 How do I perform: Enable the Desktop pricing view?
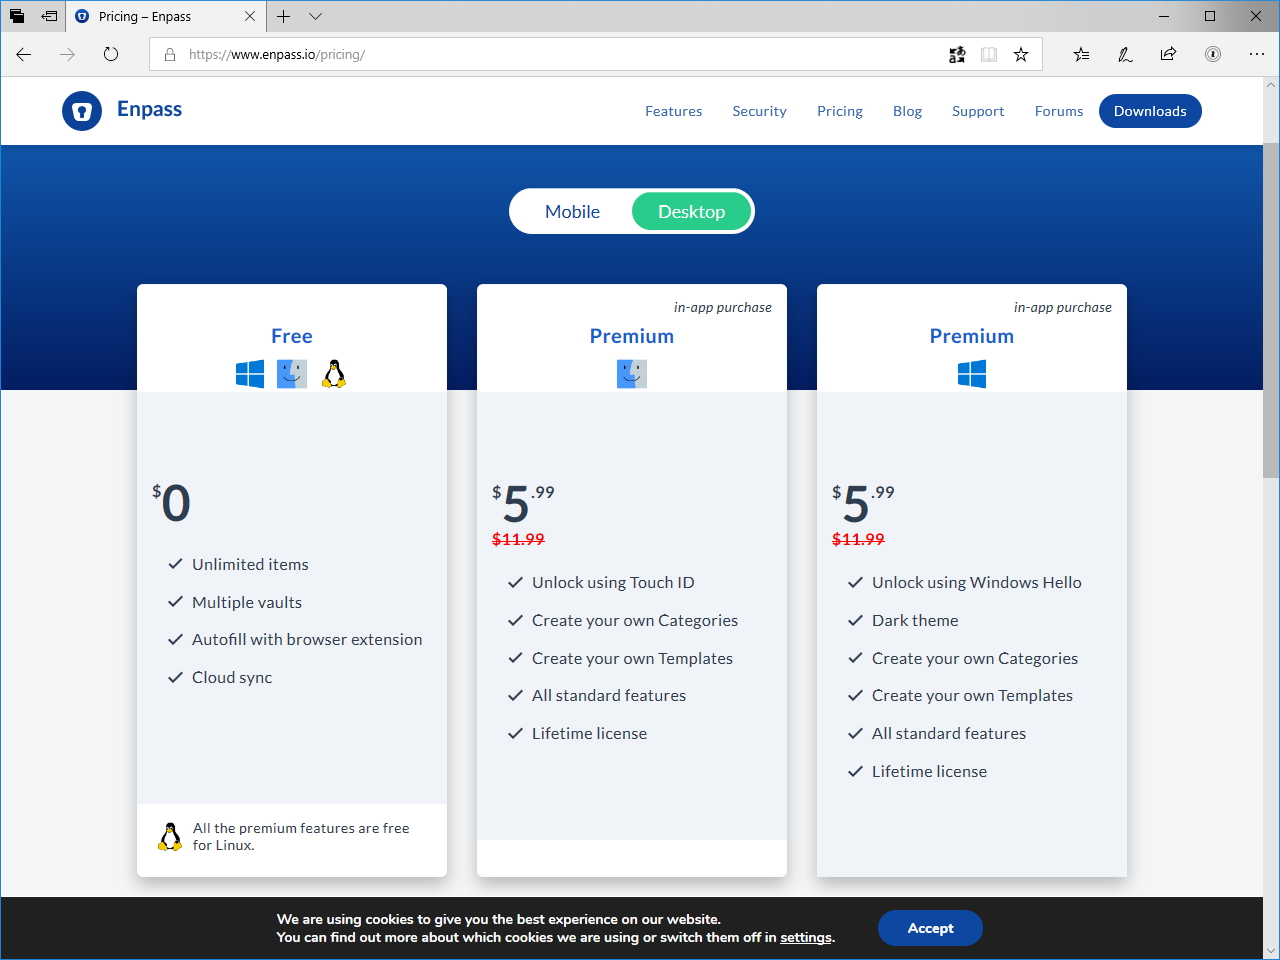pos(691,211)
